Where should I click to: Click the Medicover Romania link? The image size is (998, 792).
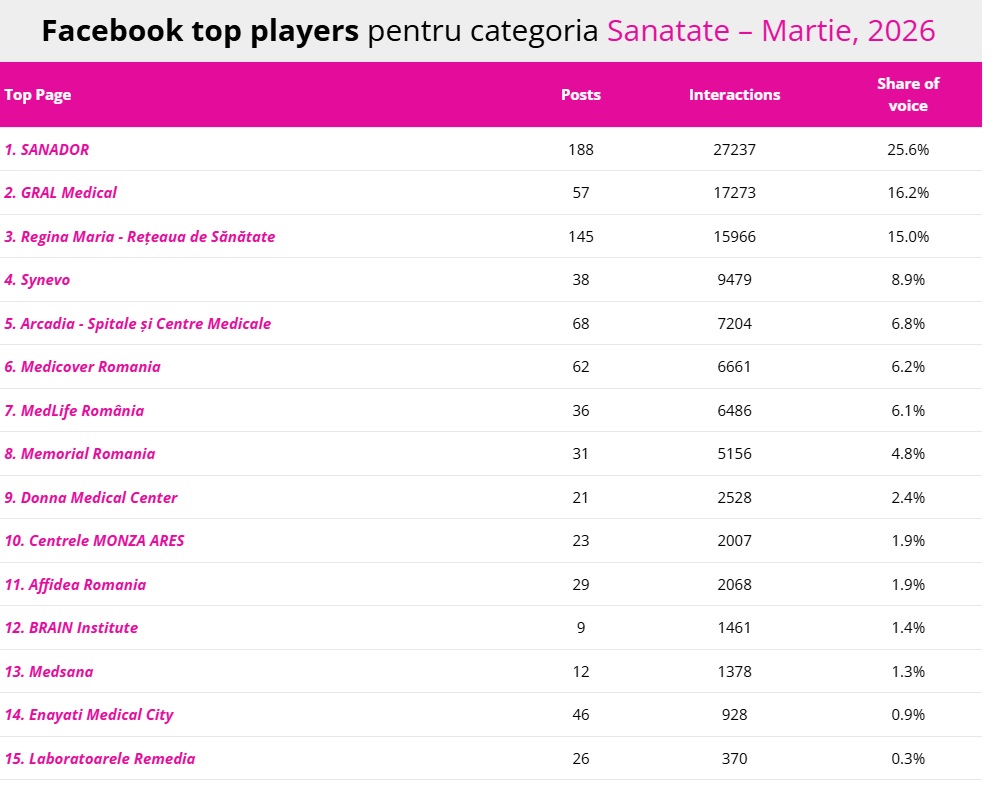point(90,367)
